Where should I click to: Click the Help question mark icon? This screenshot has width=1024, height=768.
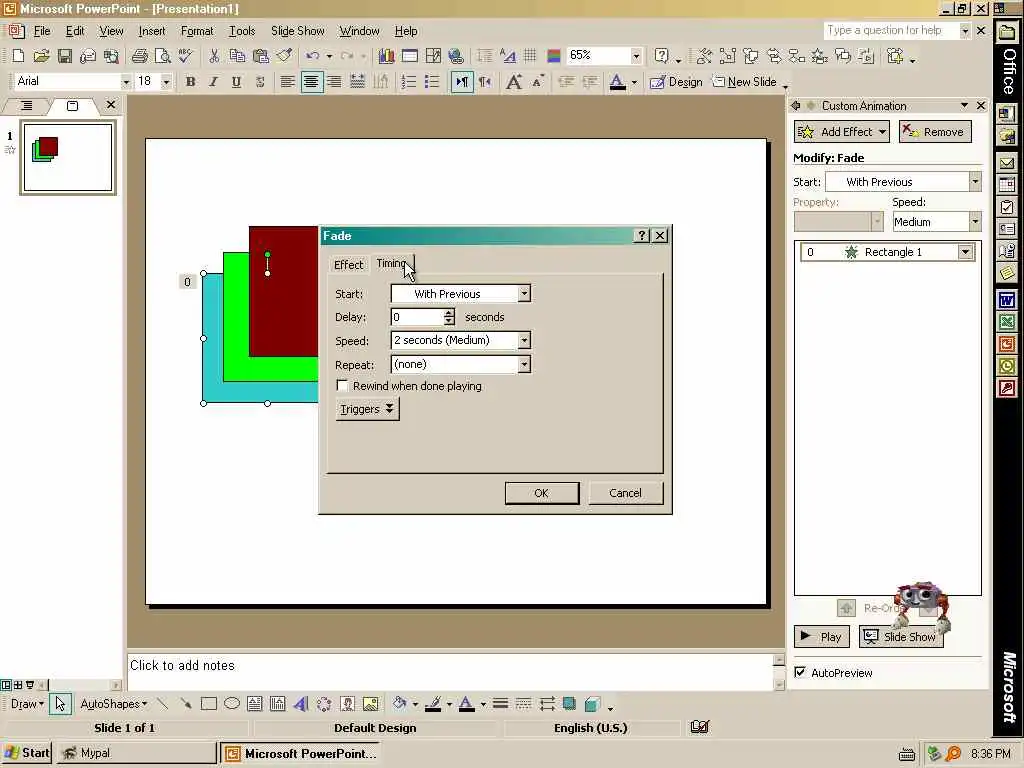(x=662, y=56)
